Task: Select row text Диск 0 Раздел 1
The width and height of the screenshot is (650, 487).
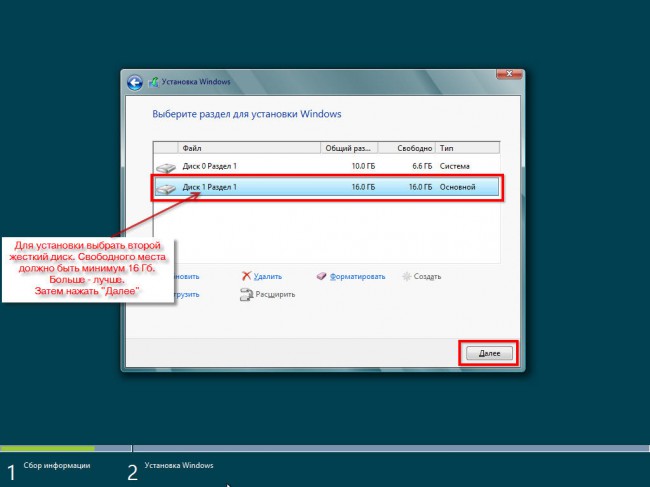Action: 210,166
